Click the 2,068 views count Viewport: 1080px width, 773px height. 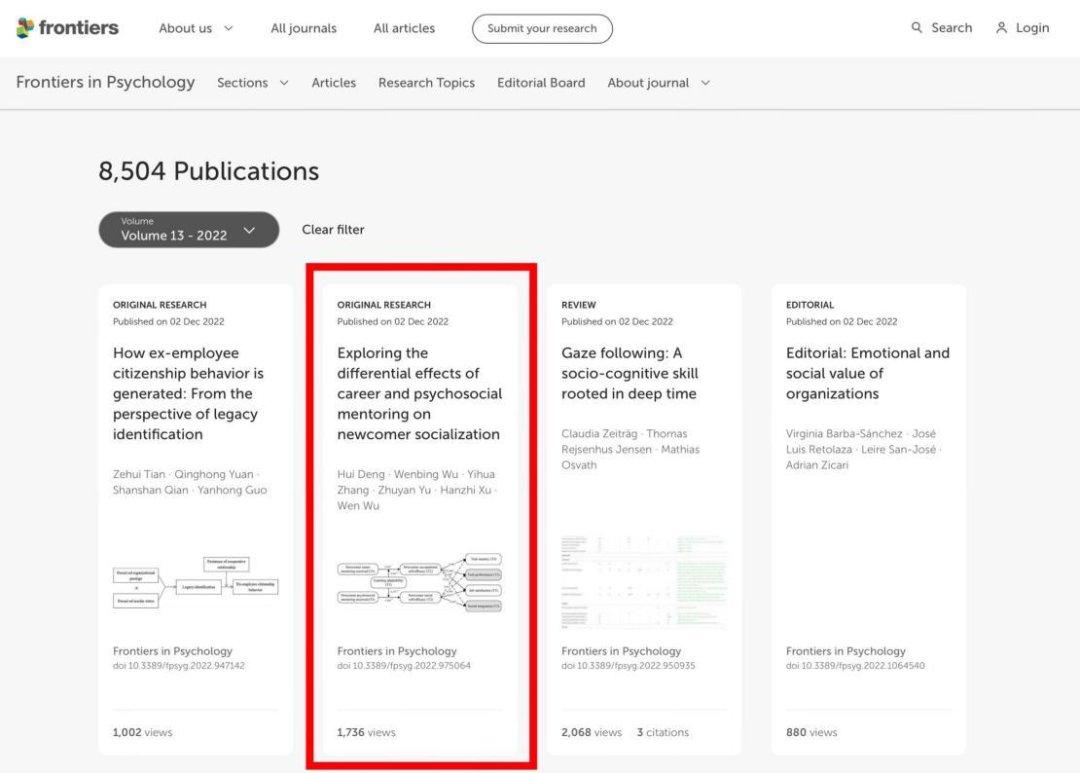[592, 732]
